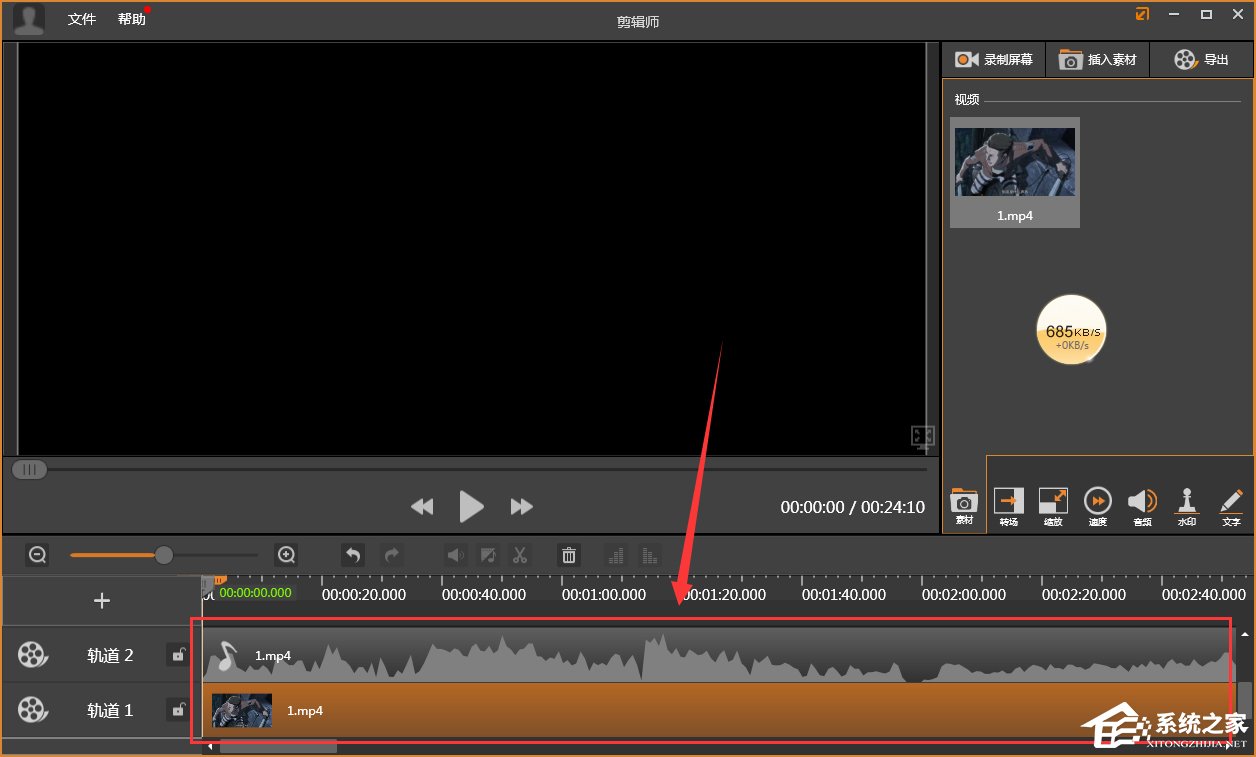
Task: Click the 录制屏幕 record screen button
Action: [x=993, y=60]
